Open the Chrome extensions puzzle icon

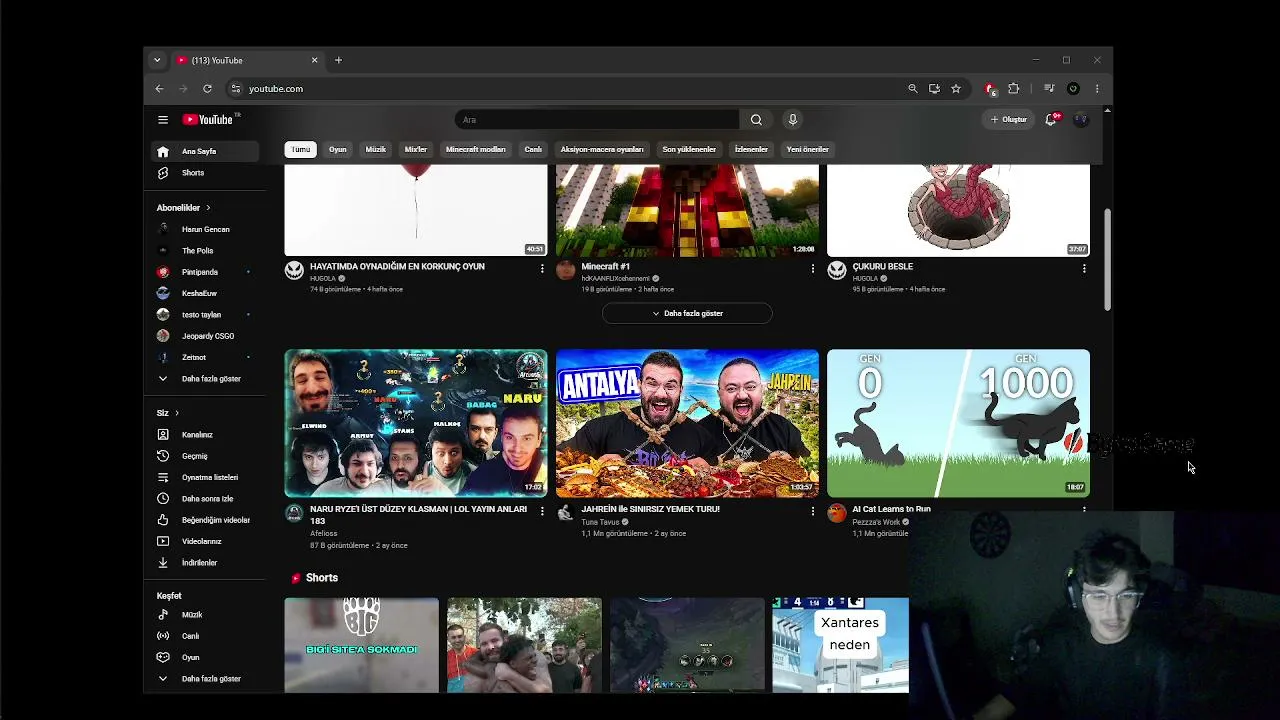(1013, 89)
